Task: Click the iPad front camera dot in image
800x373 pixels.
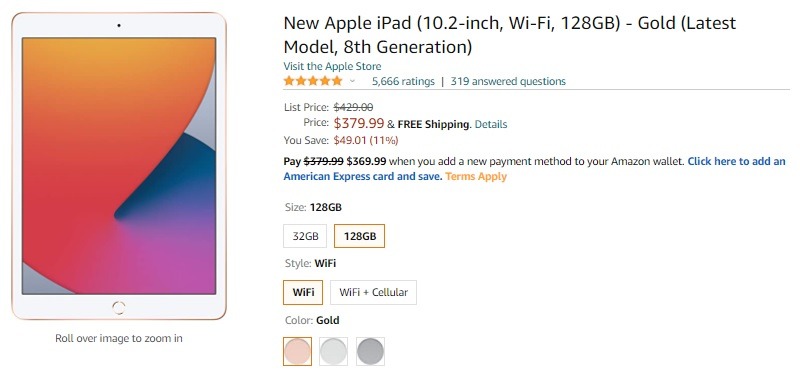Action: (x=119, y=25)
